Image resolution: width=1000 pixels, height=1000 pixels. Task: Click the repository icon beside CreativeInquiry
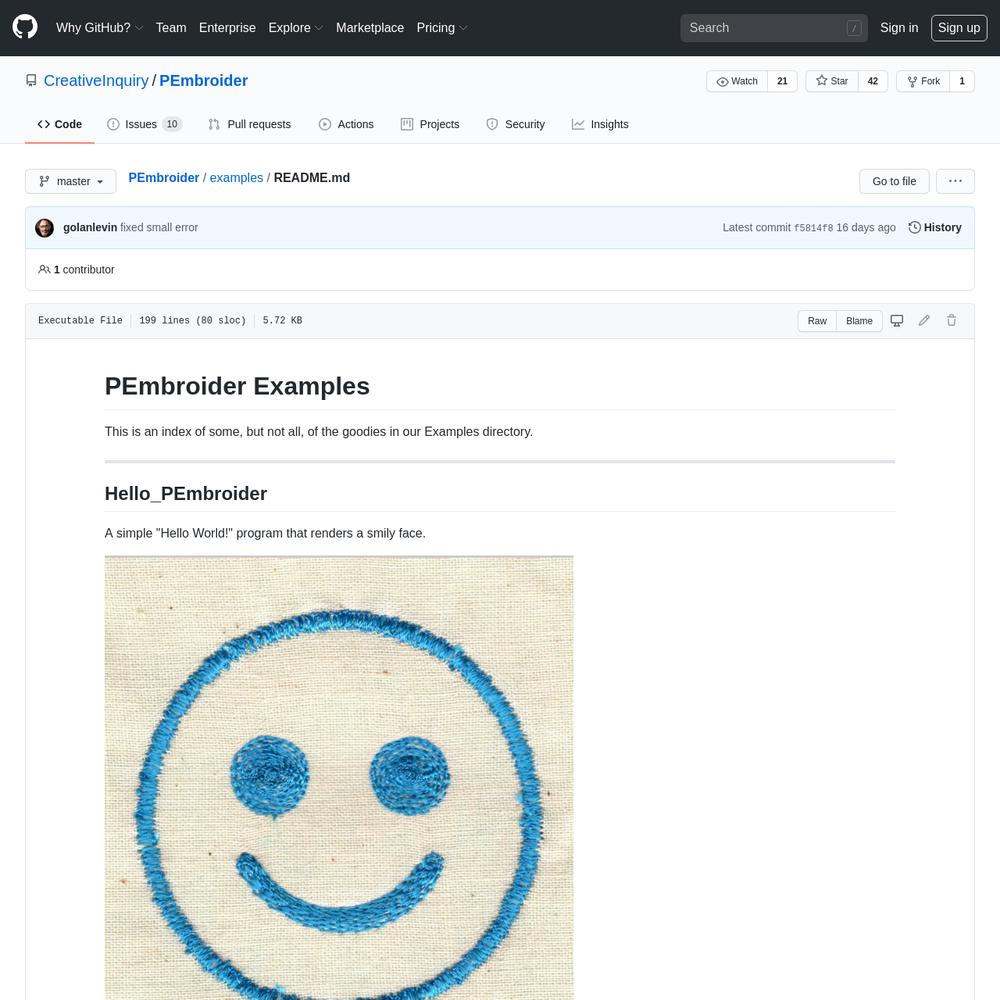[31, 80]
